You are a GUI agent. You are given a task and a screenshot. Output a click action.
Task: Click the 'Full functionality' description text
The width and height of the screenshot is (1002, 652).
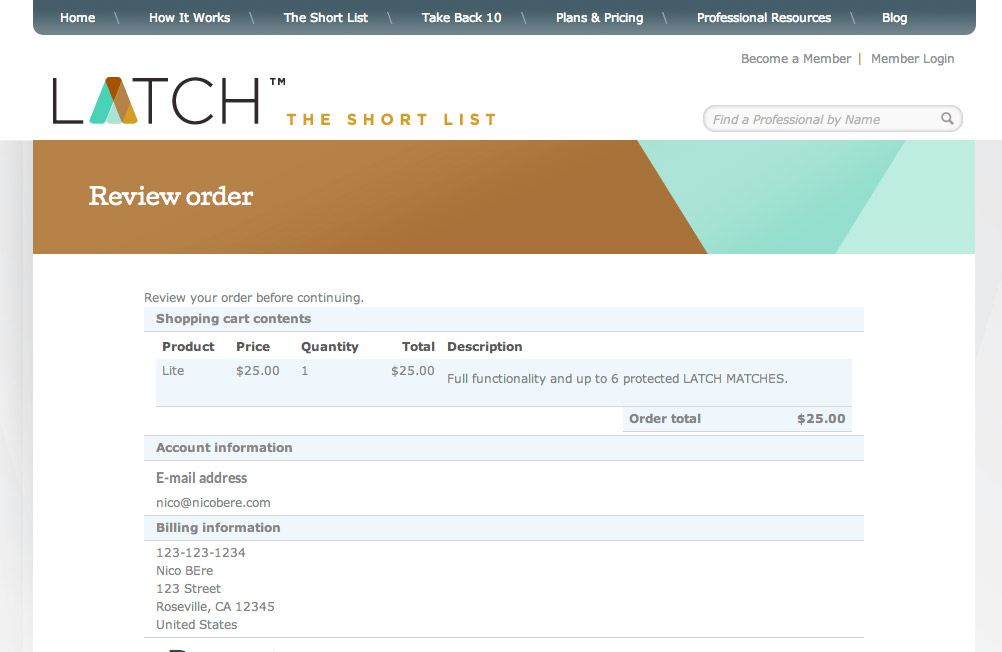tap(617, 378)
